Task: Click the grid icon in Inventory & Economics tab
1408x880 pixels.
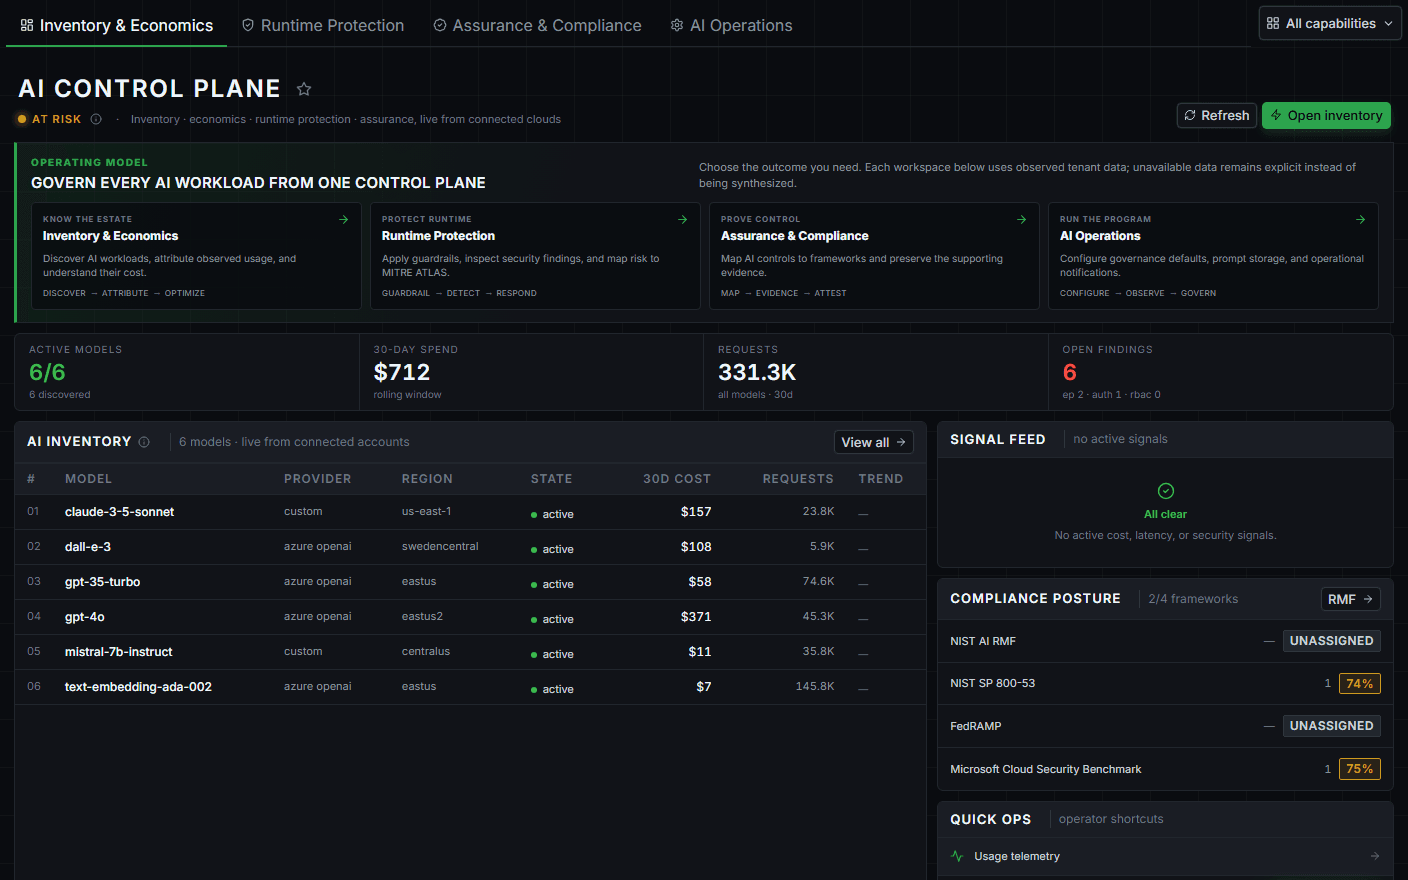Action: pyautogui.click(x=27, y=25)
